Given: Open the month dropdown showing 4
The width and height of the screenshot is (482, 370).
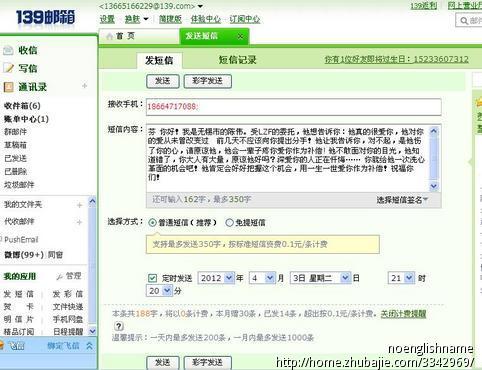Looking at the screenshot, I should click(270, 278).
